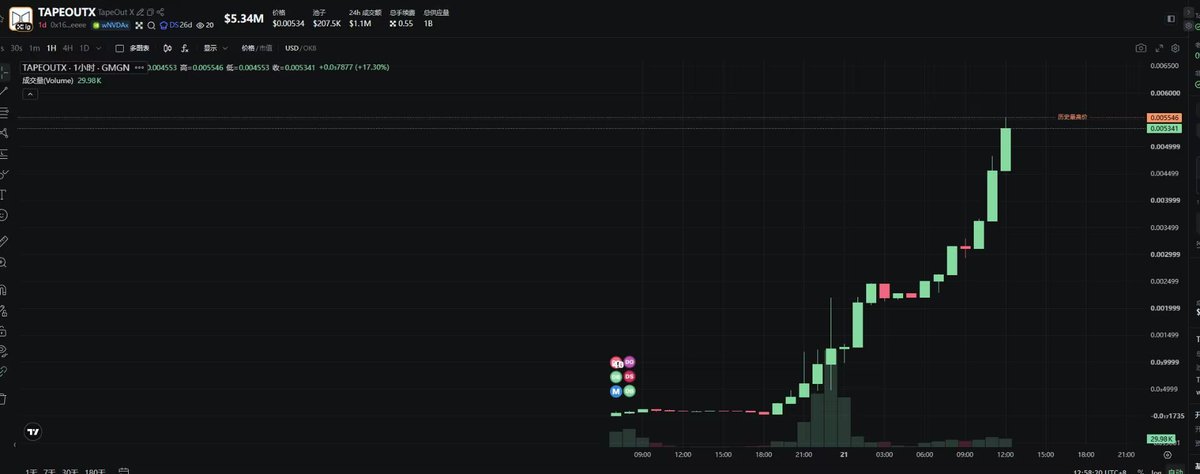Toggle hide all drawings eye icon
This screenshot has width=1200, height=474.
pos(4,351)
